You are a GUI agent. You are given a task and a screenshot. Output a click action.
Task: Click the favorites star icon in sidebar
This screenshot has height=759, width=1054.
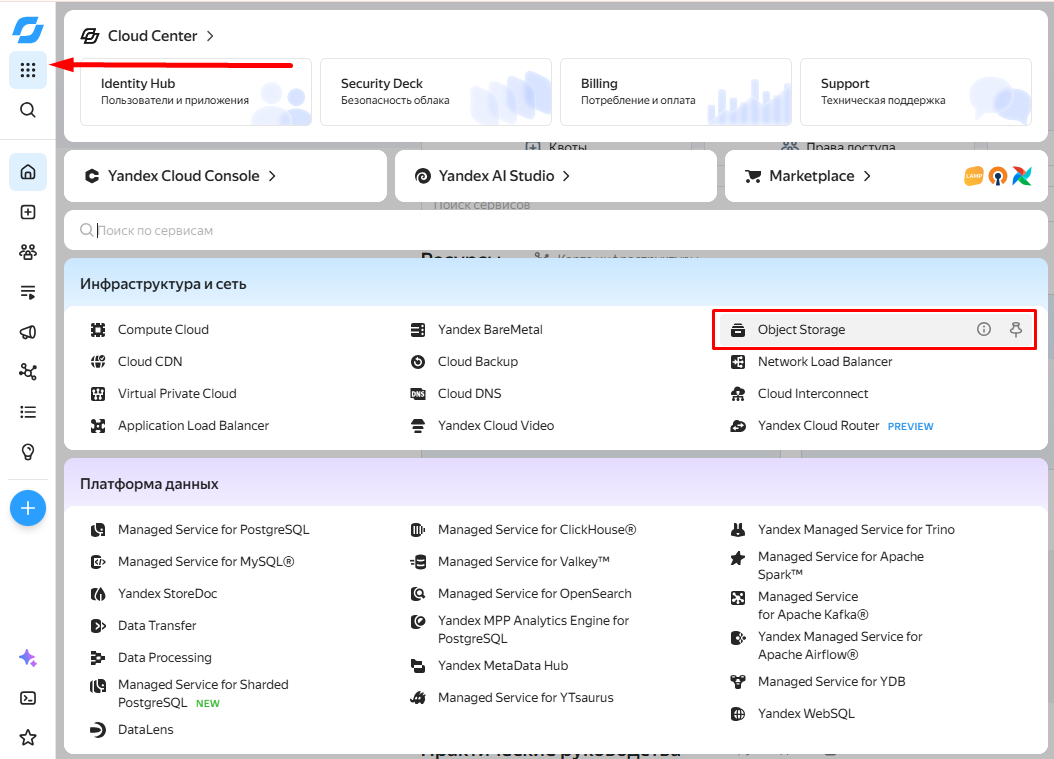point(28,737)
